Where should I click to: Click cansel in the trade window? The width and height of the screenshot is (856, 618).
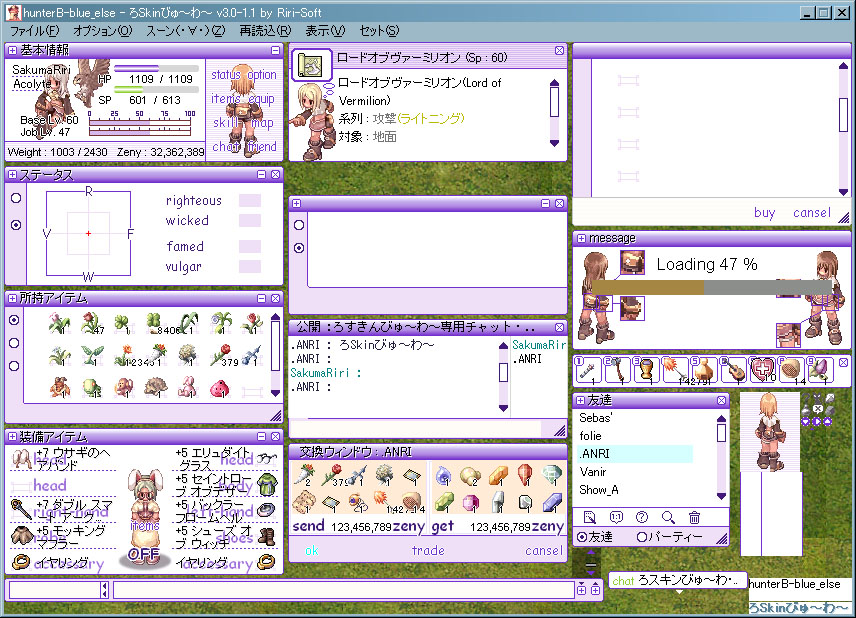click(x=543, y=550)
